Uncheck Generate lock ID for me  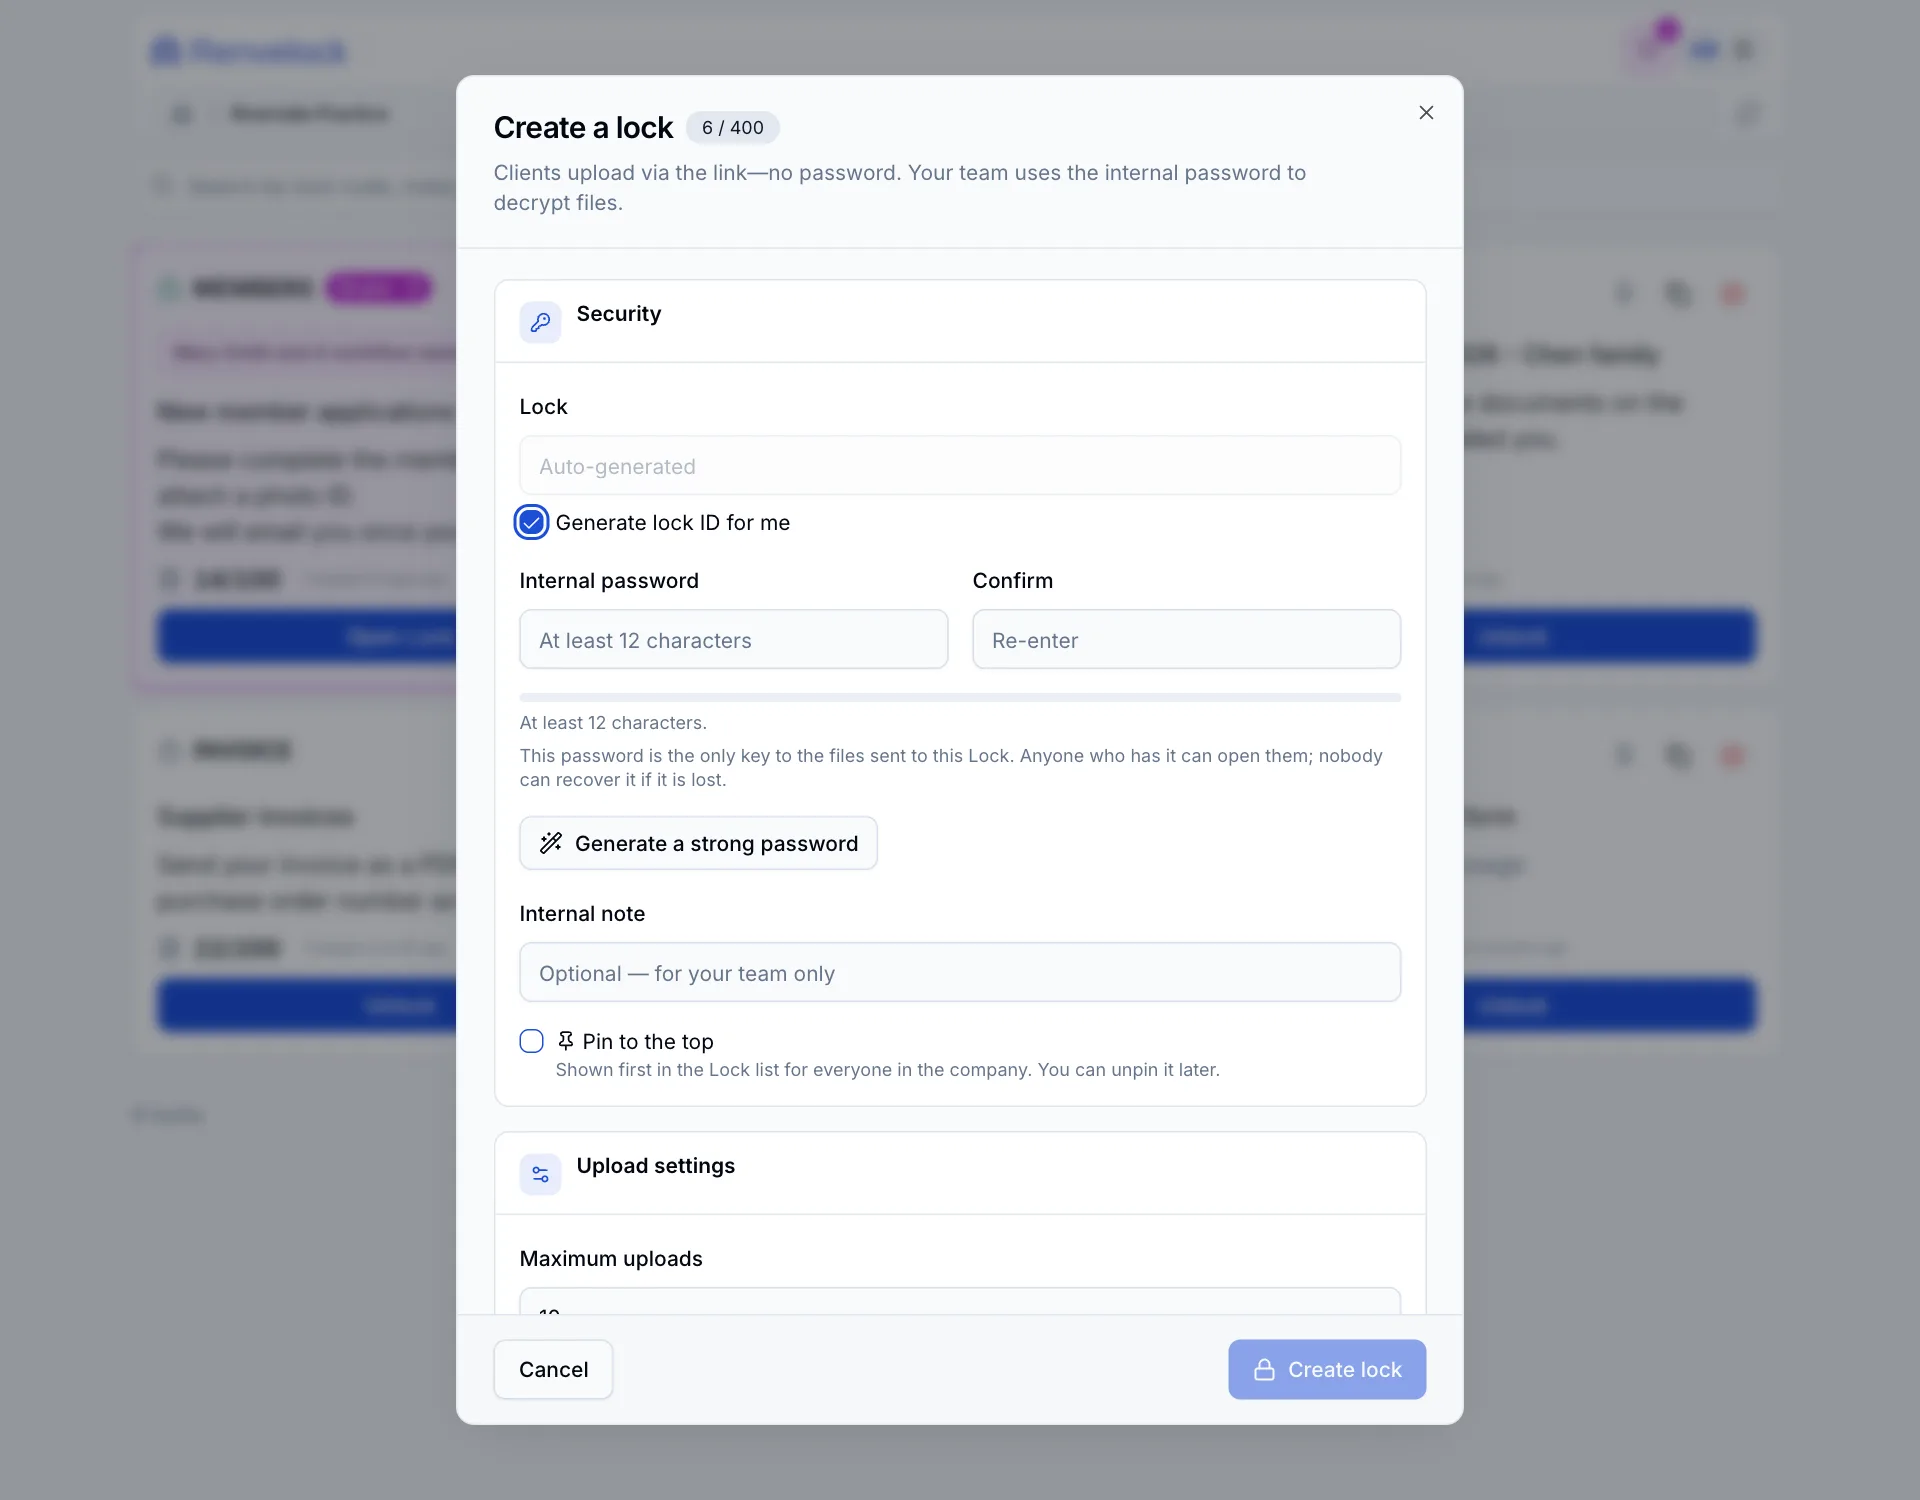click(531, 522)
